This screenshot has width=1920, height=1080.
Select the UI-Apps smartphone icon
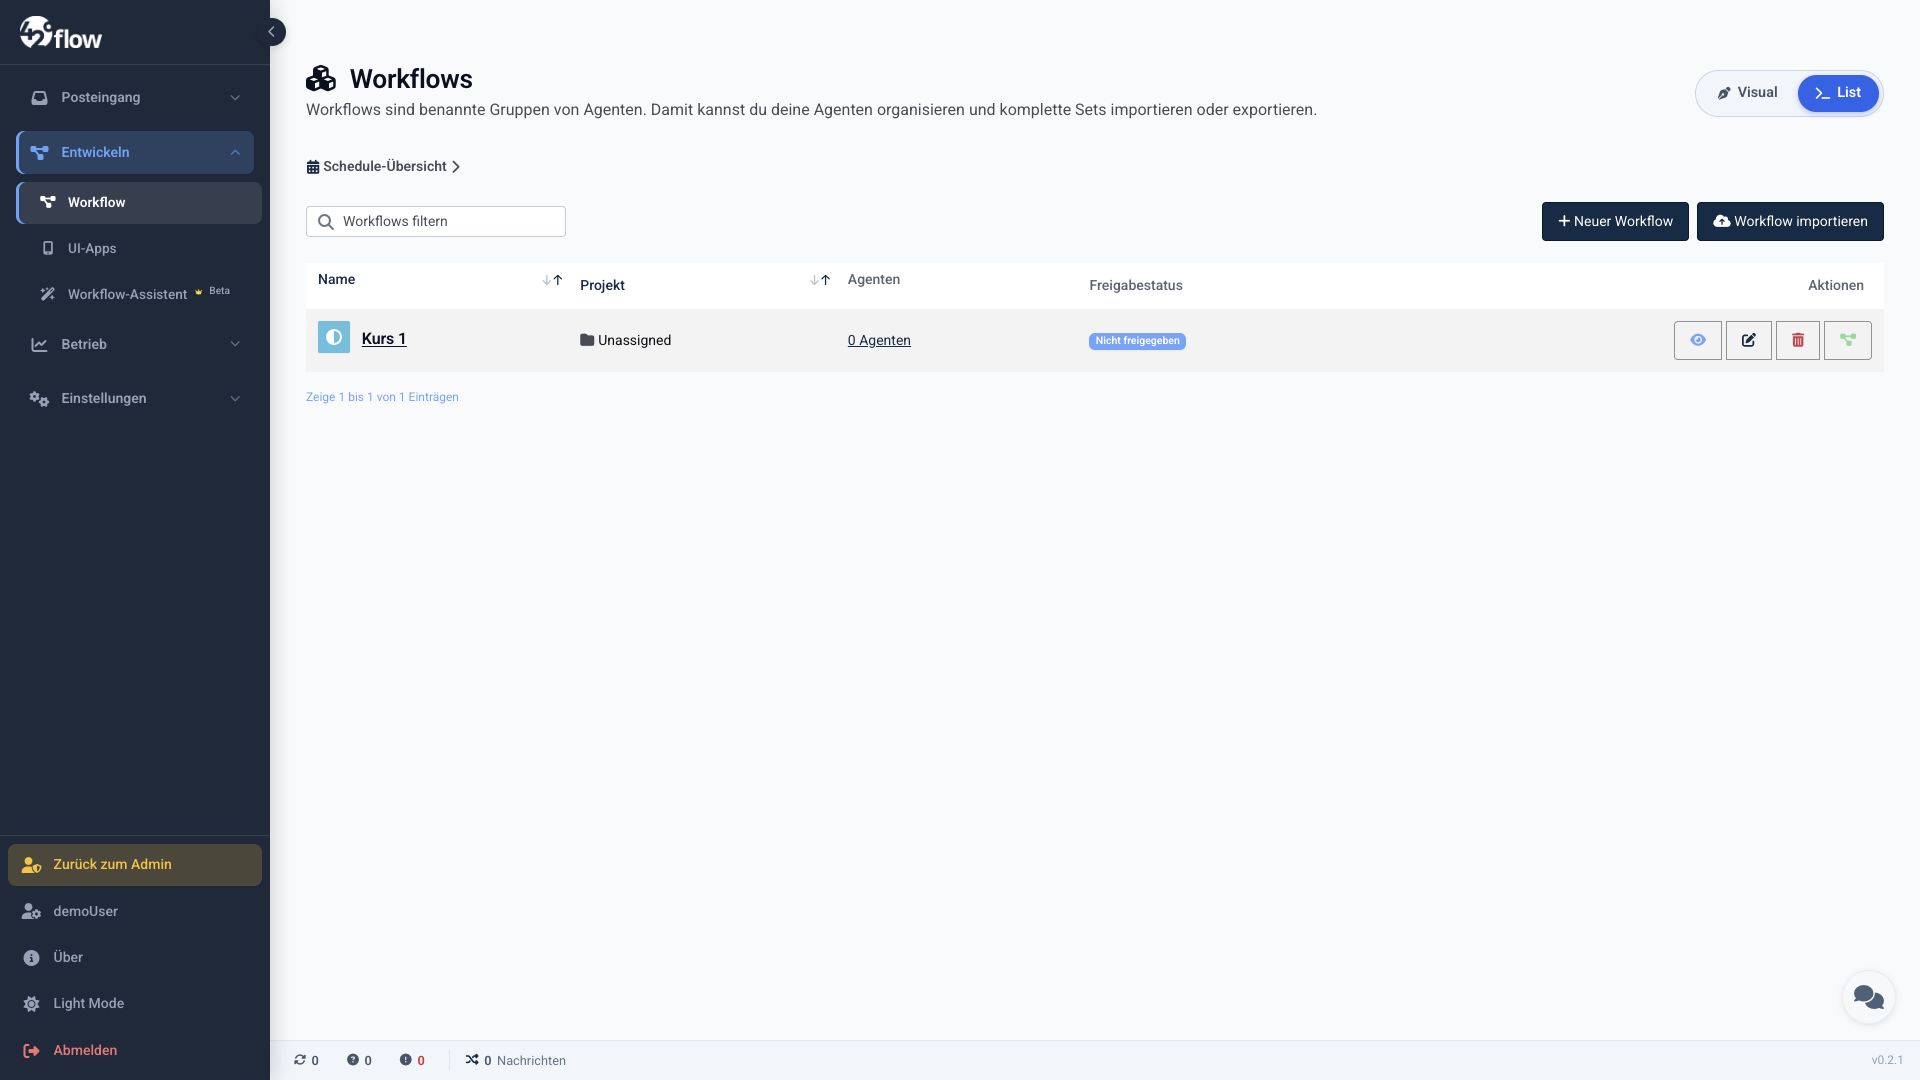[x=47, y=248]
